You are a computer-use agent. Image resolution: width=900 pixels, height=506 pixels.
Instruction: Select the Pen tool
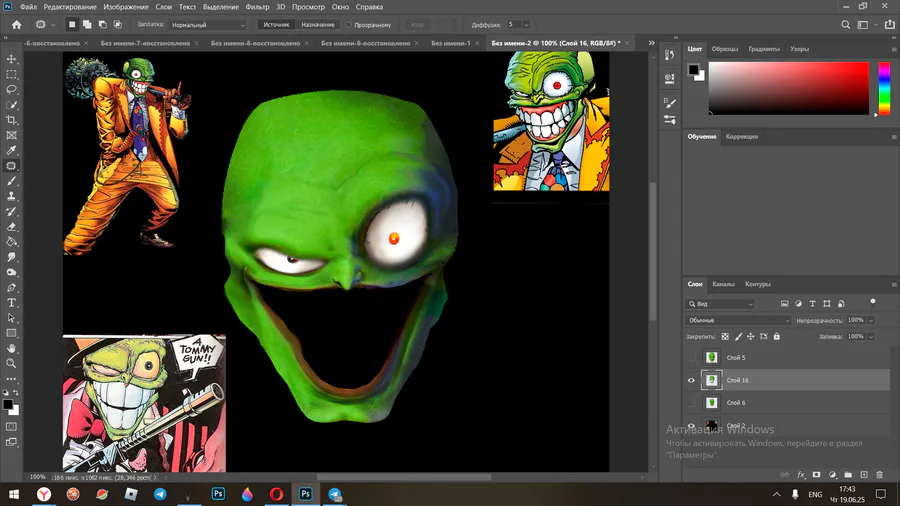coord(11,287)
